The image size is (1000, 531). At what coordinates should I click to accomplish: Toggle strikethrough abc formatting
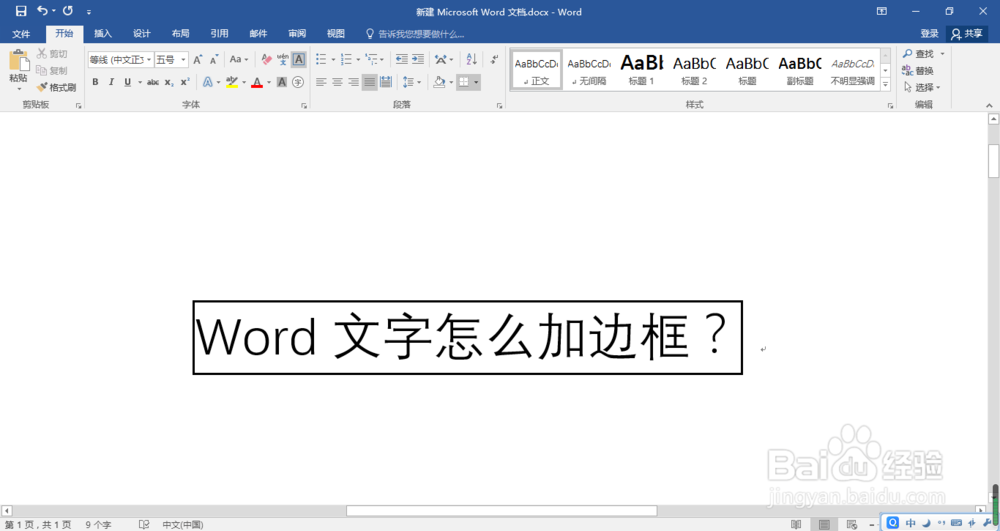[153, 82]
